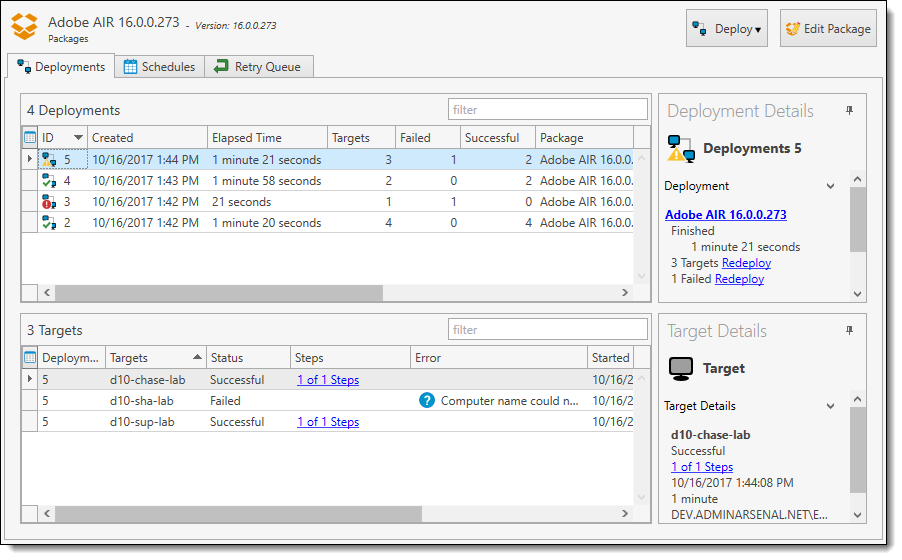Click the error status icon on deployment 3 row
The height and width of the screenshot is (560, 902).
(49, 202)
